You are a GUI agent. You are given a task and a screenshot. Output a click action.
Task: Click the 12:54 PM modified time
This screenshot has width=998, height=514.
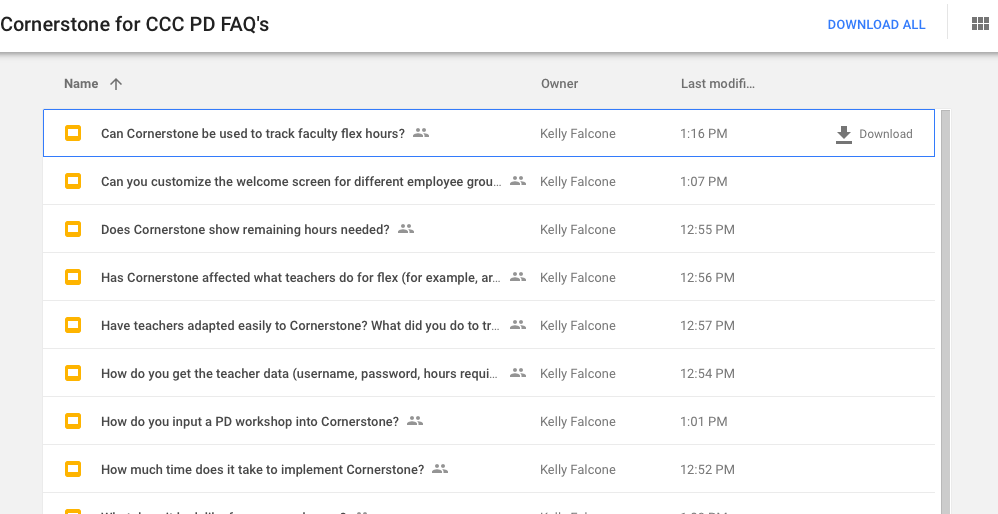coord(708,373)
